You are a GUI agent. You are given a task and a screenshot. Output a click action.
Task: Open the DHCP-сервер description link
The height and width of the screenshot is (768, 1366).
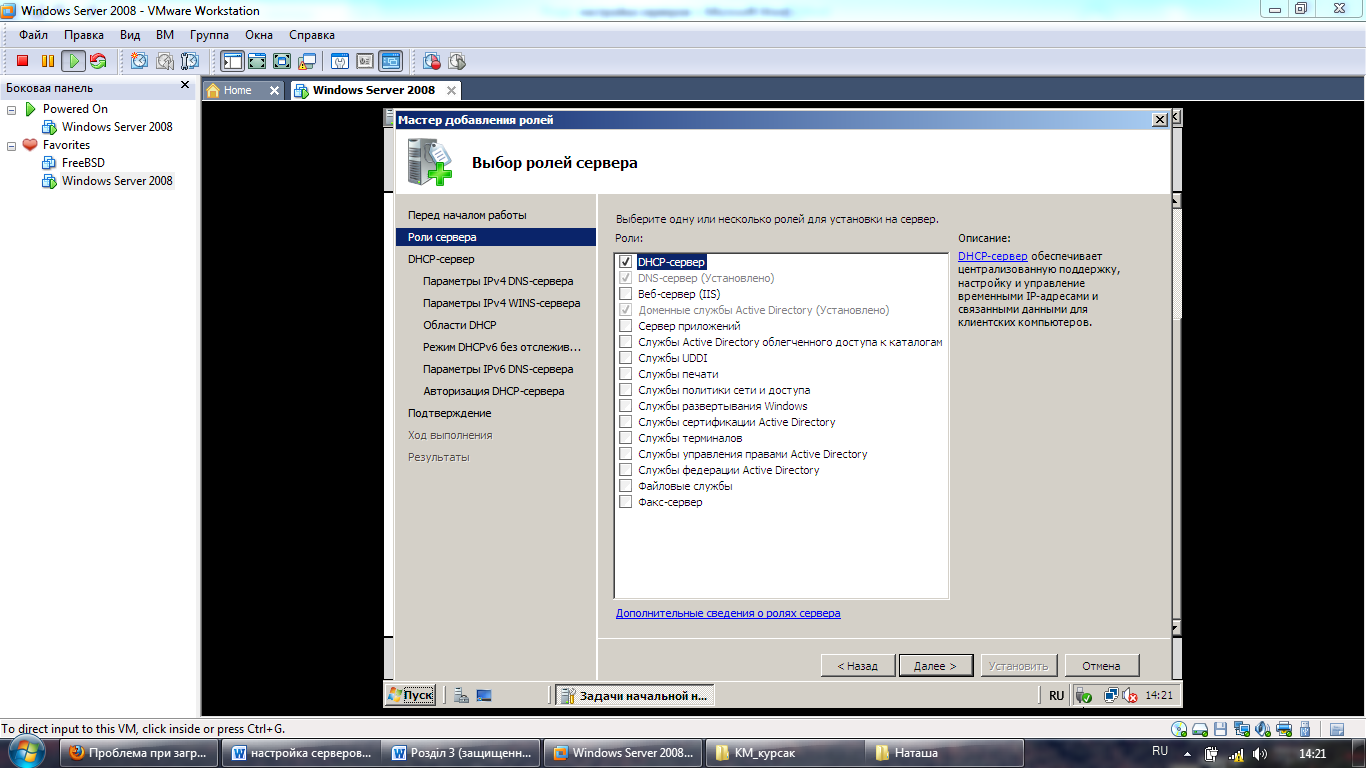pos(992,256)
